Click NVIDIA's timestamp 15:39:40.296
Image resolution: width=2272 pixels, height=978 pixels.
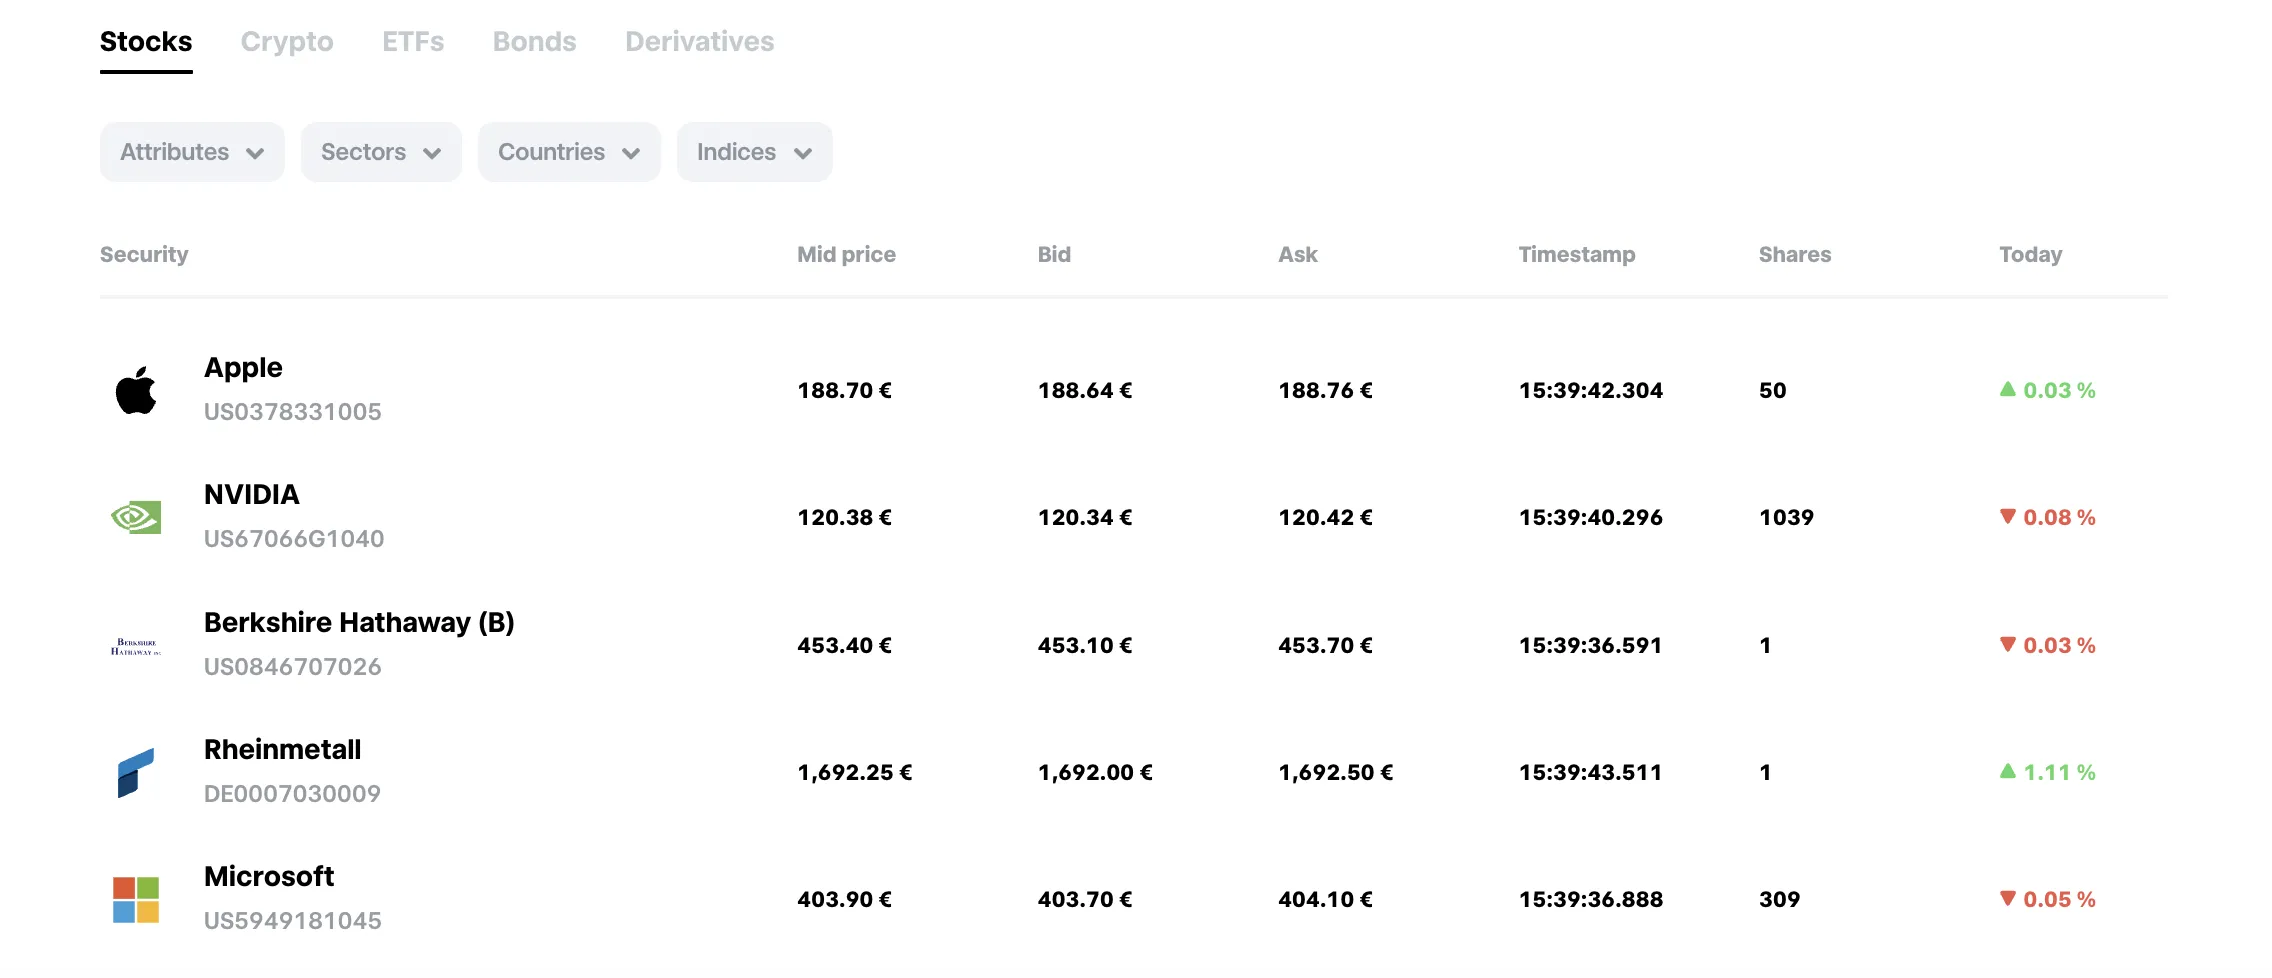(1591, 518)
